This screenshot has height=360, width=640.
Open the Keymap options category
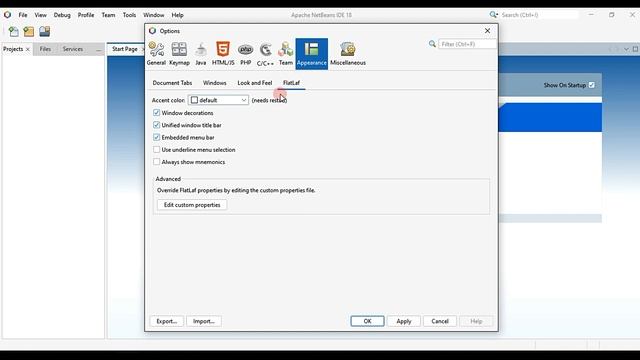coord(179,53)
